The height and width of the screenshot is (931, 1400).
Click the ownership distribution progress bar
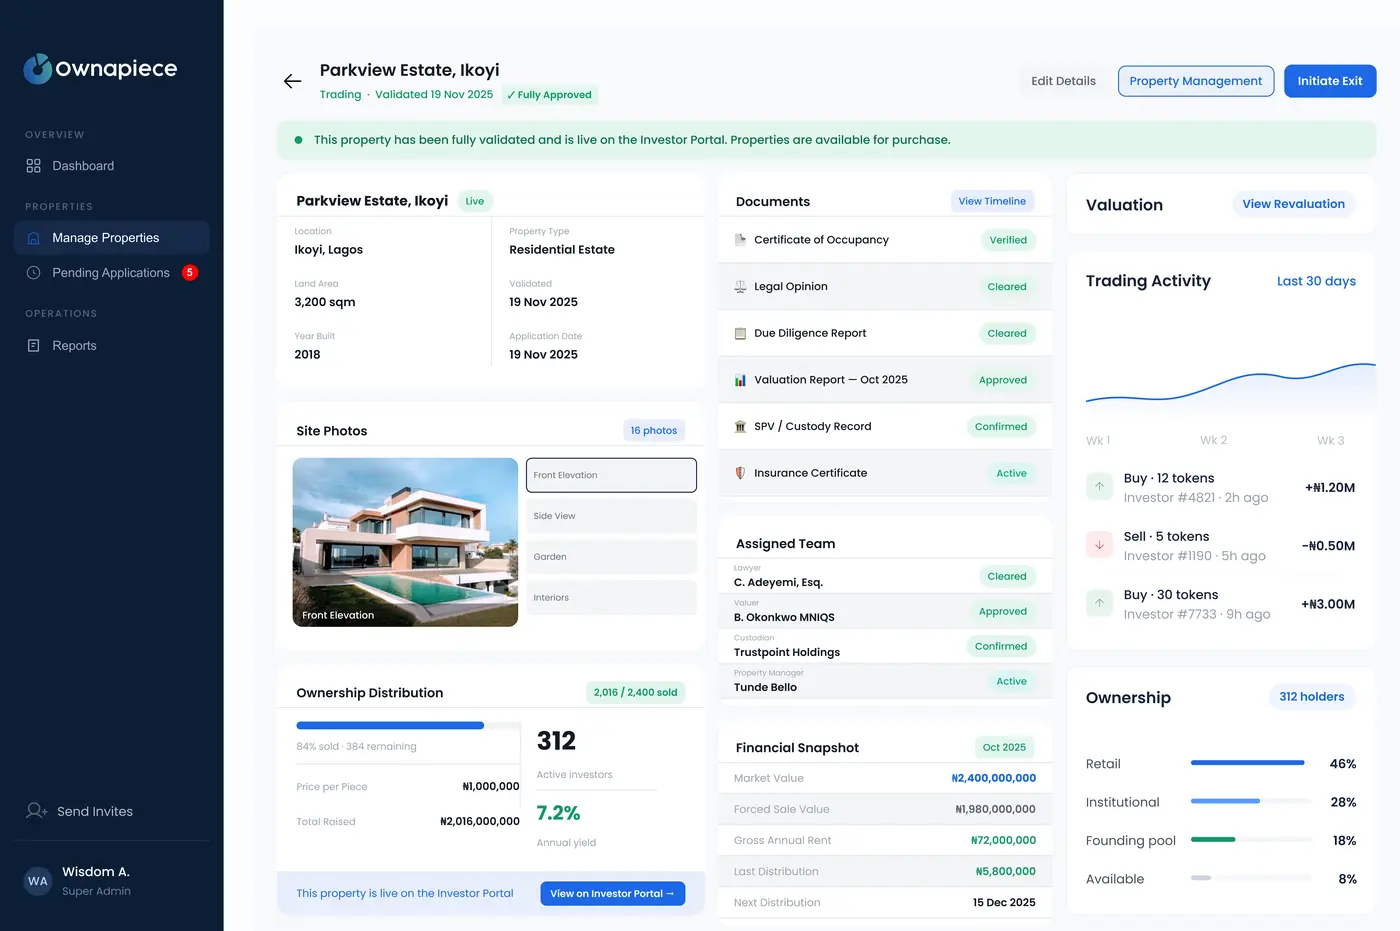[407, 725]
